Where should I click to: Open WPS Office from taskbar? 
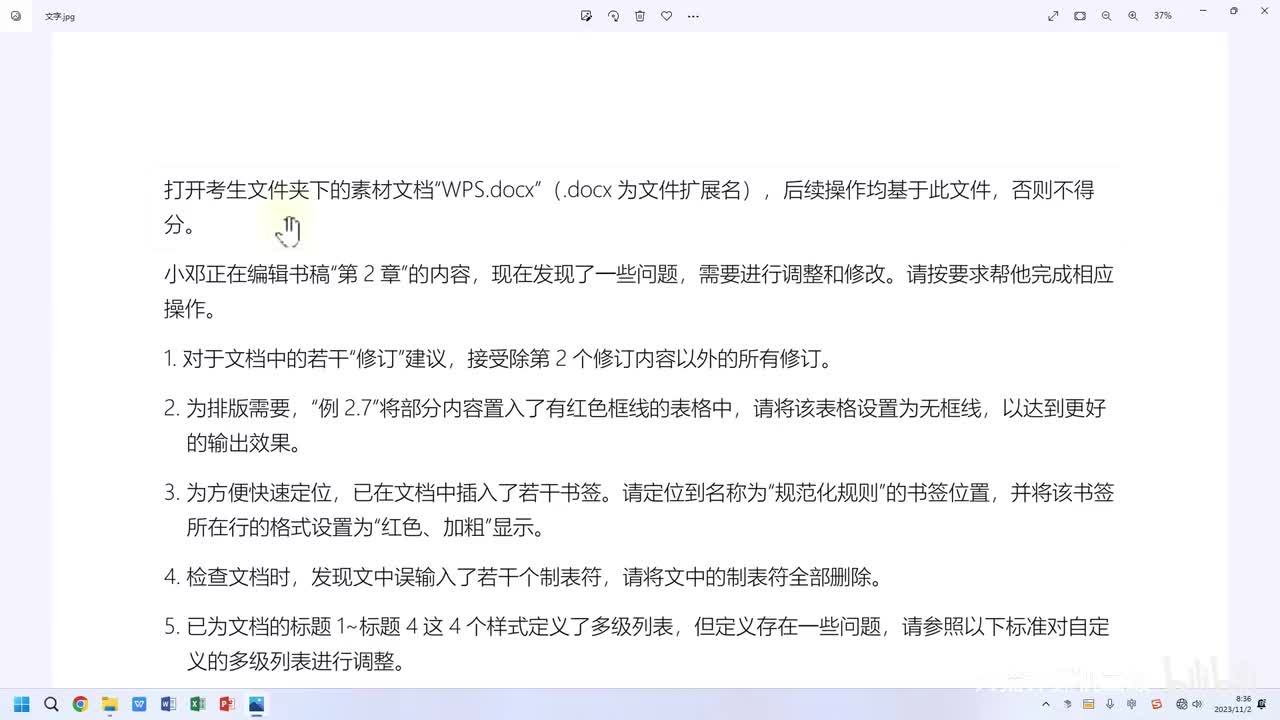[x=139, y=704]
